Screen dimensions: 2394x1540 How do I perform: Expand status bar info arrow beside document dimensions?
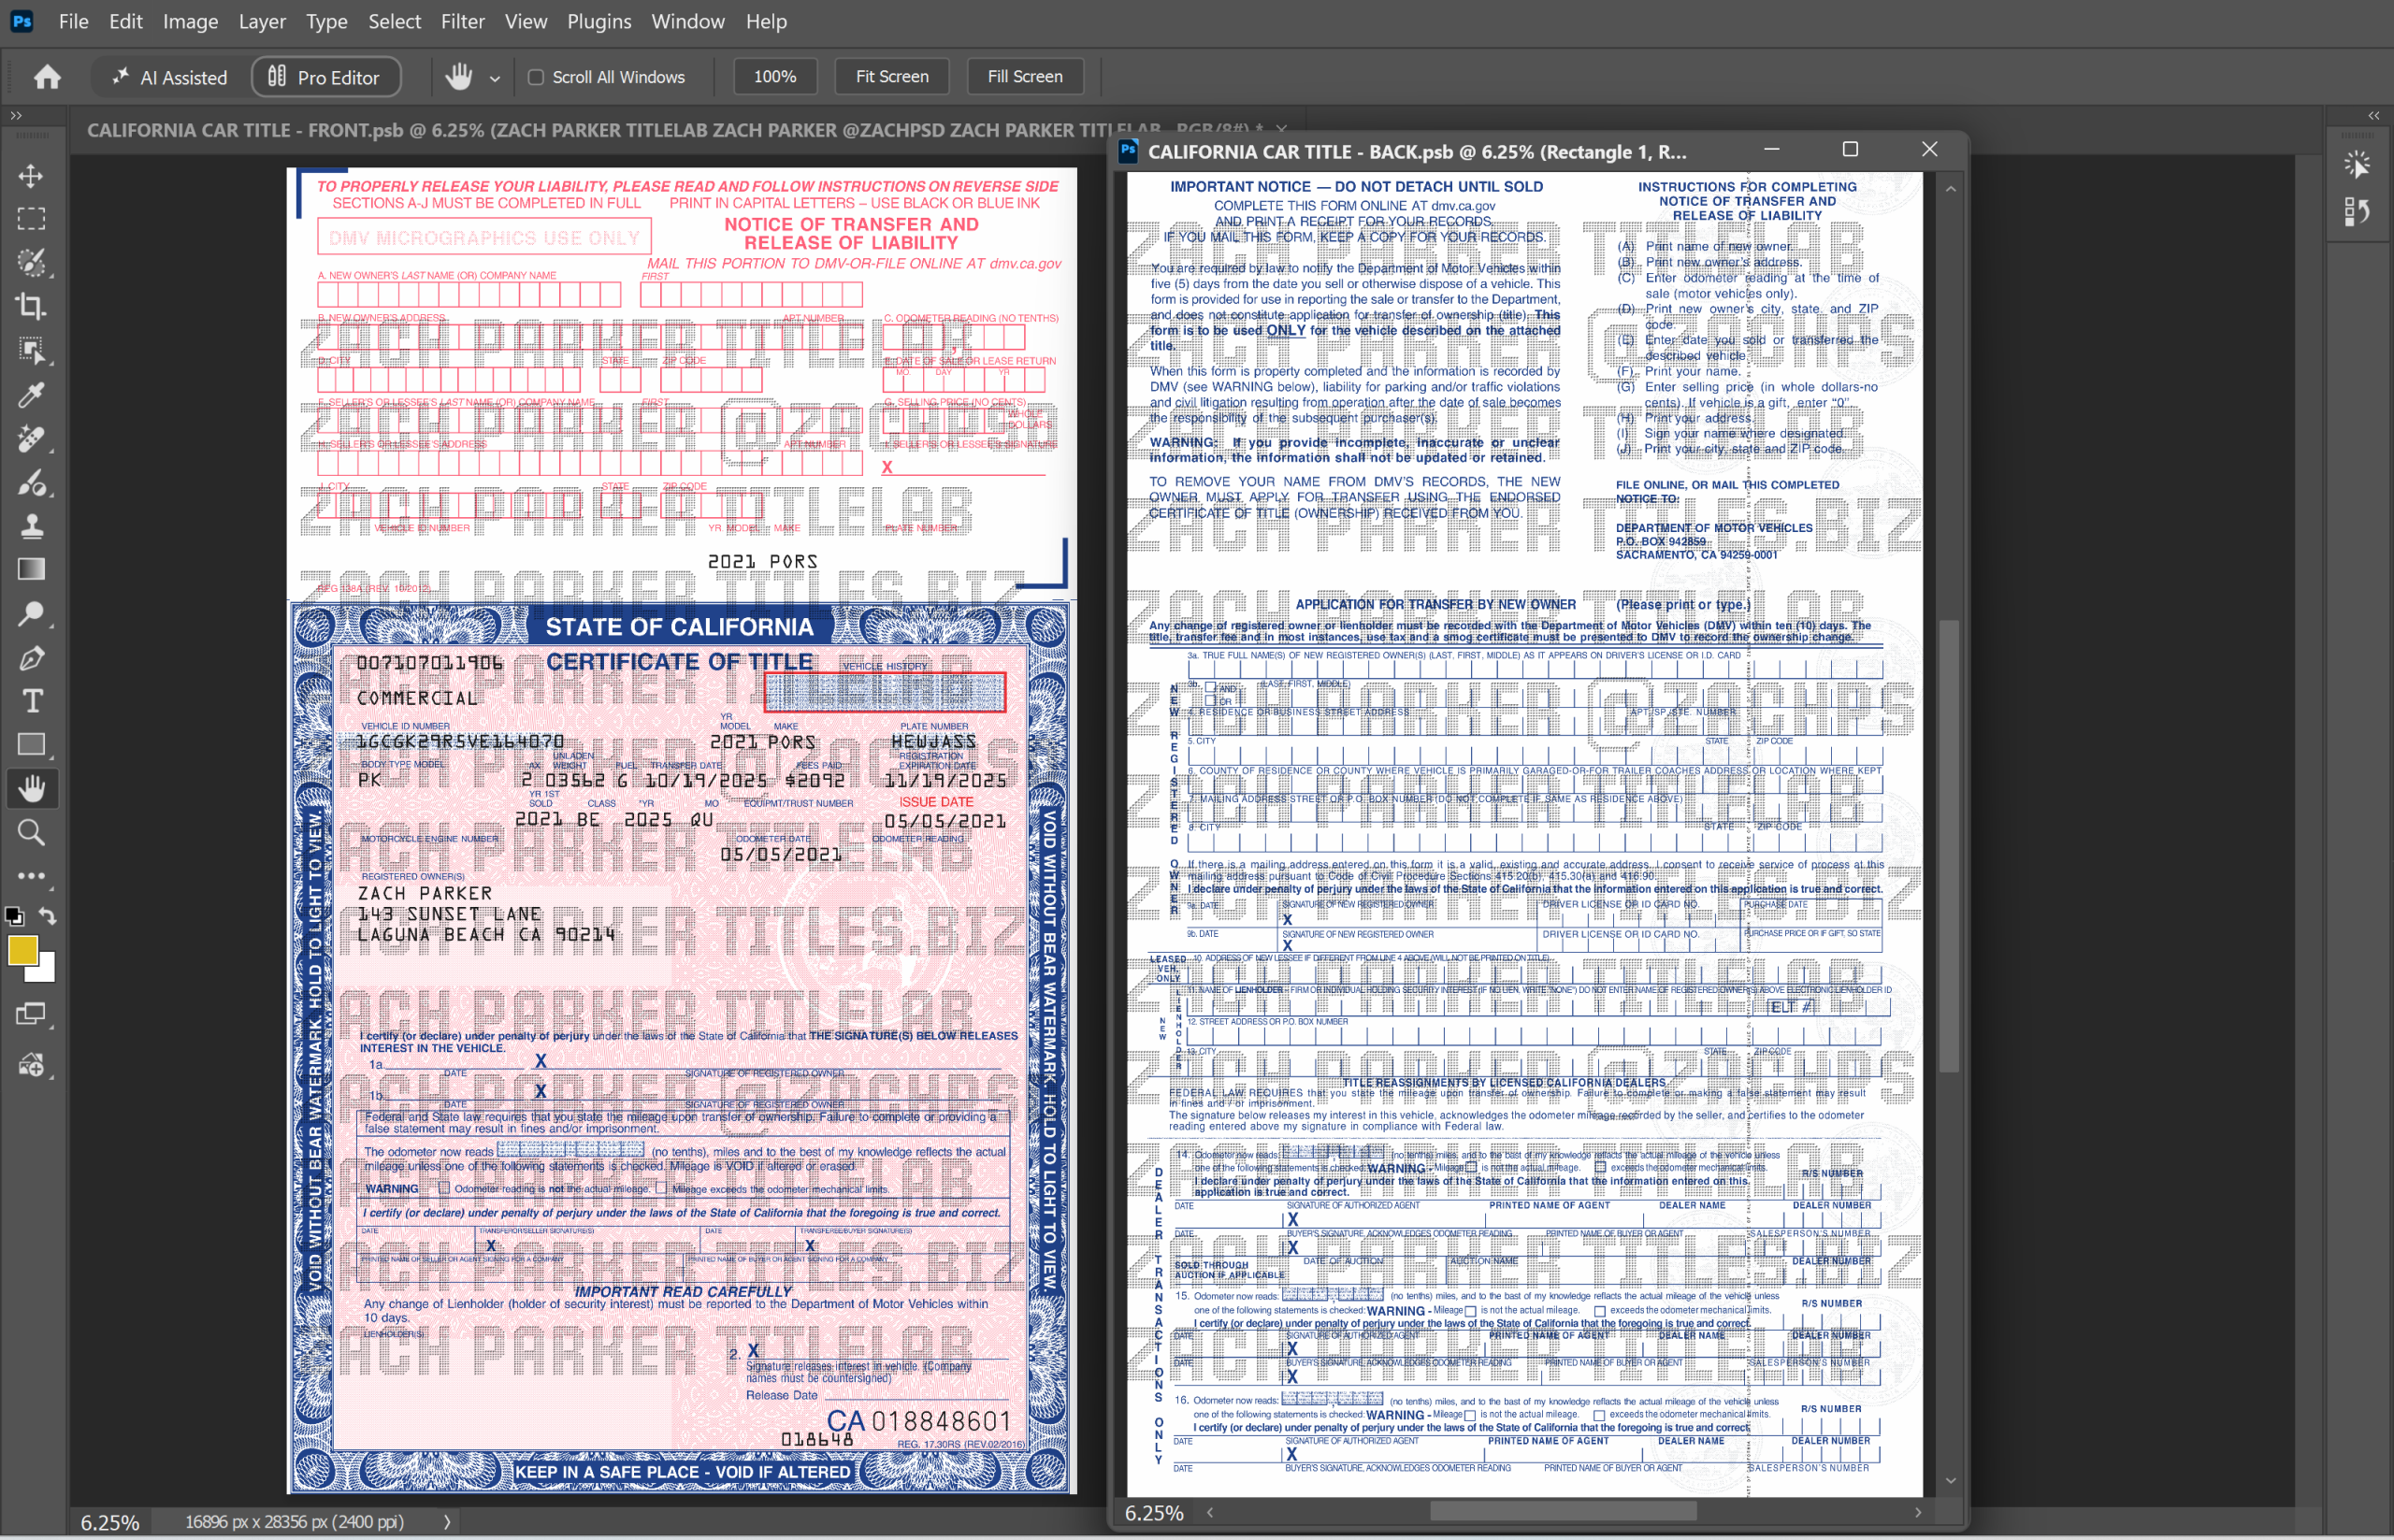[x=447, y=1522]
